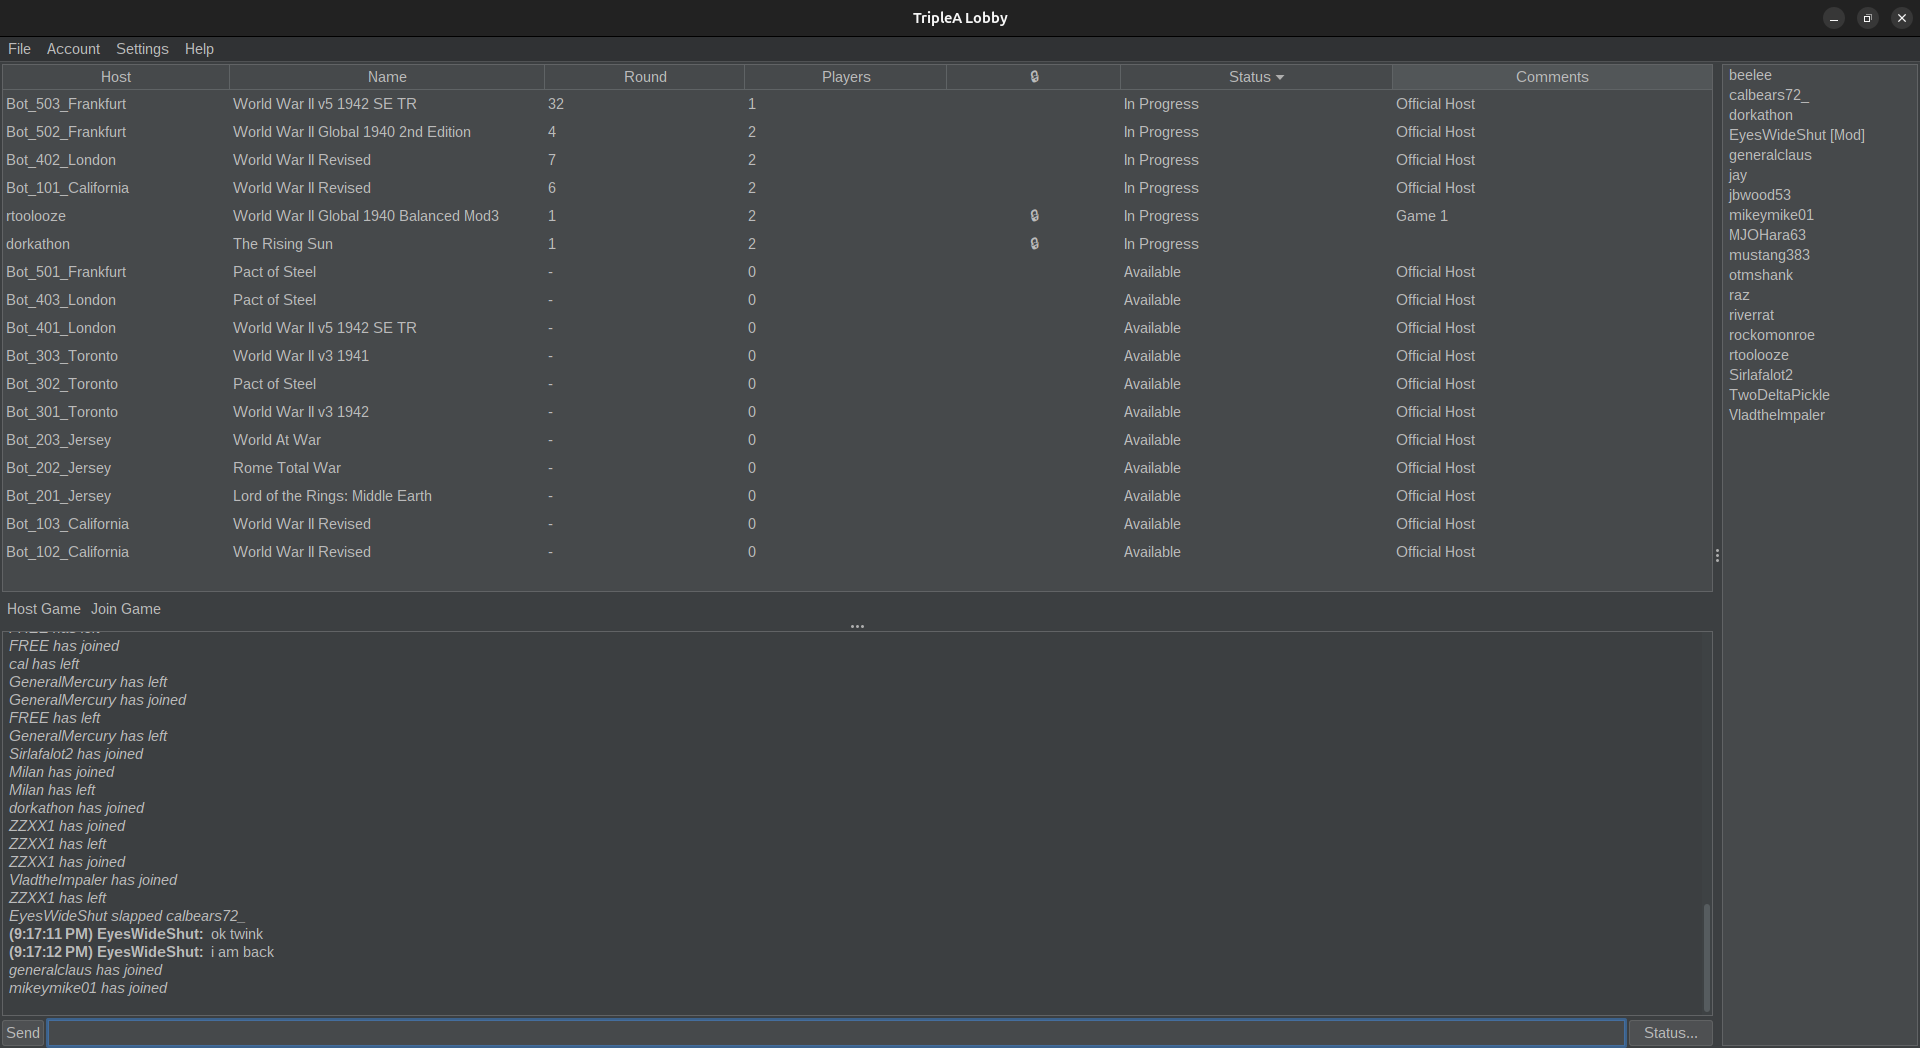Screen dimensions: 1920x1048
Task: Select player generalclaus in user list
Action: coord(1770,155)
